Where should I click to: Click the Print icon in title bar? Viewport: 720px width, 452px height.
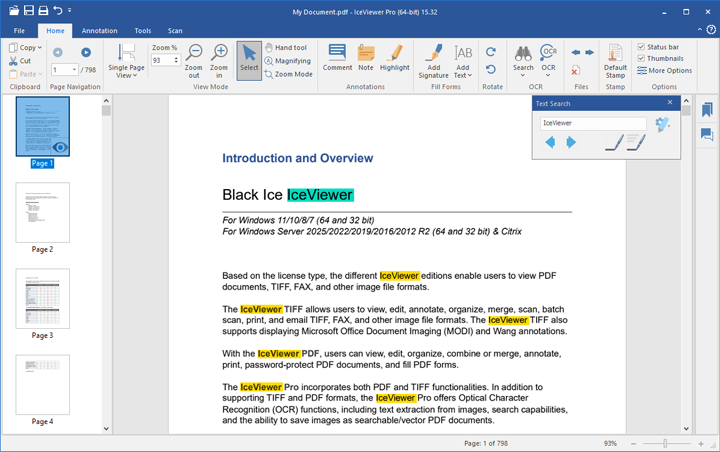[x=43, y=10]
